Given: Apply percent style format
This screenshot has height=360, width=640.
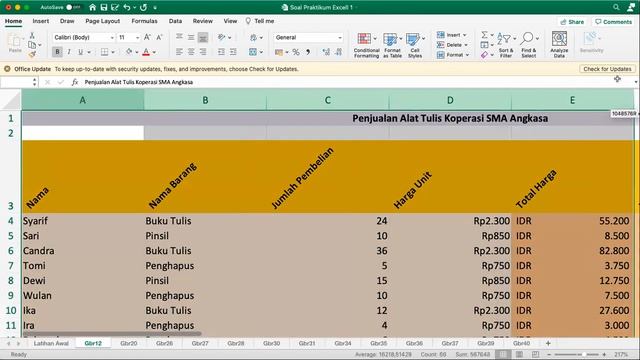Looking at the screenshot, I should [x=296, y=52].
